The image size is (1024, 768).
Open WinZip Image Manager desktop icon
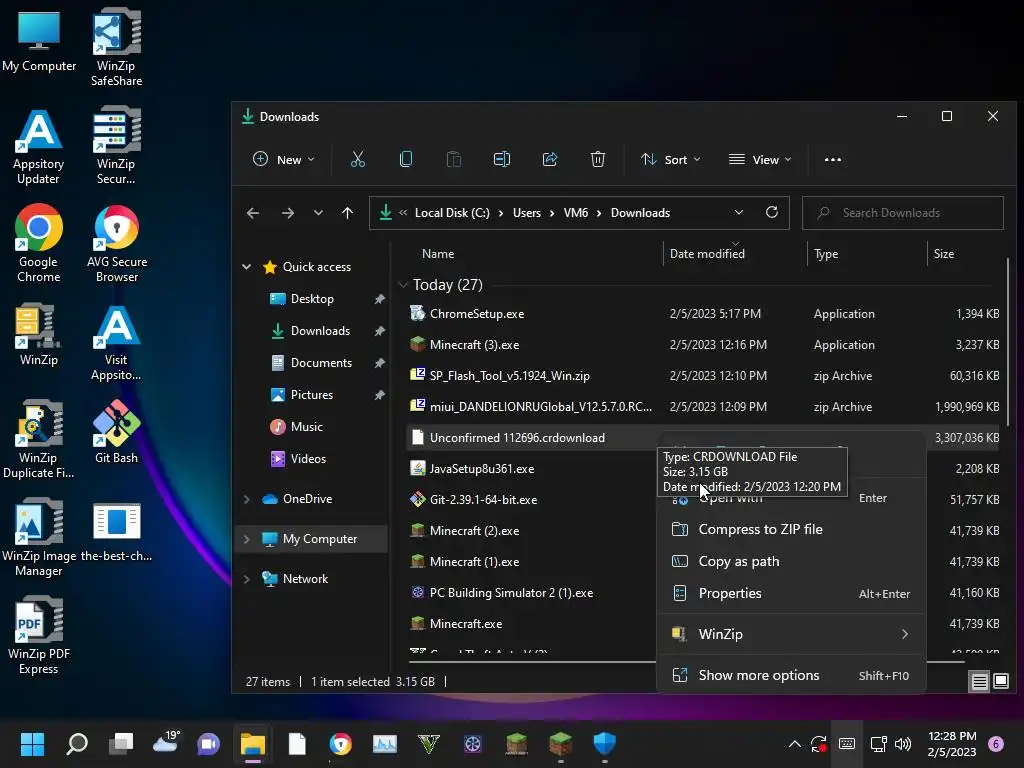tap(39, 537)
